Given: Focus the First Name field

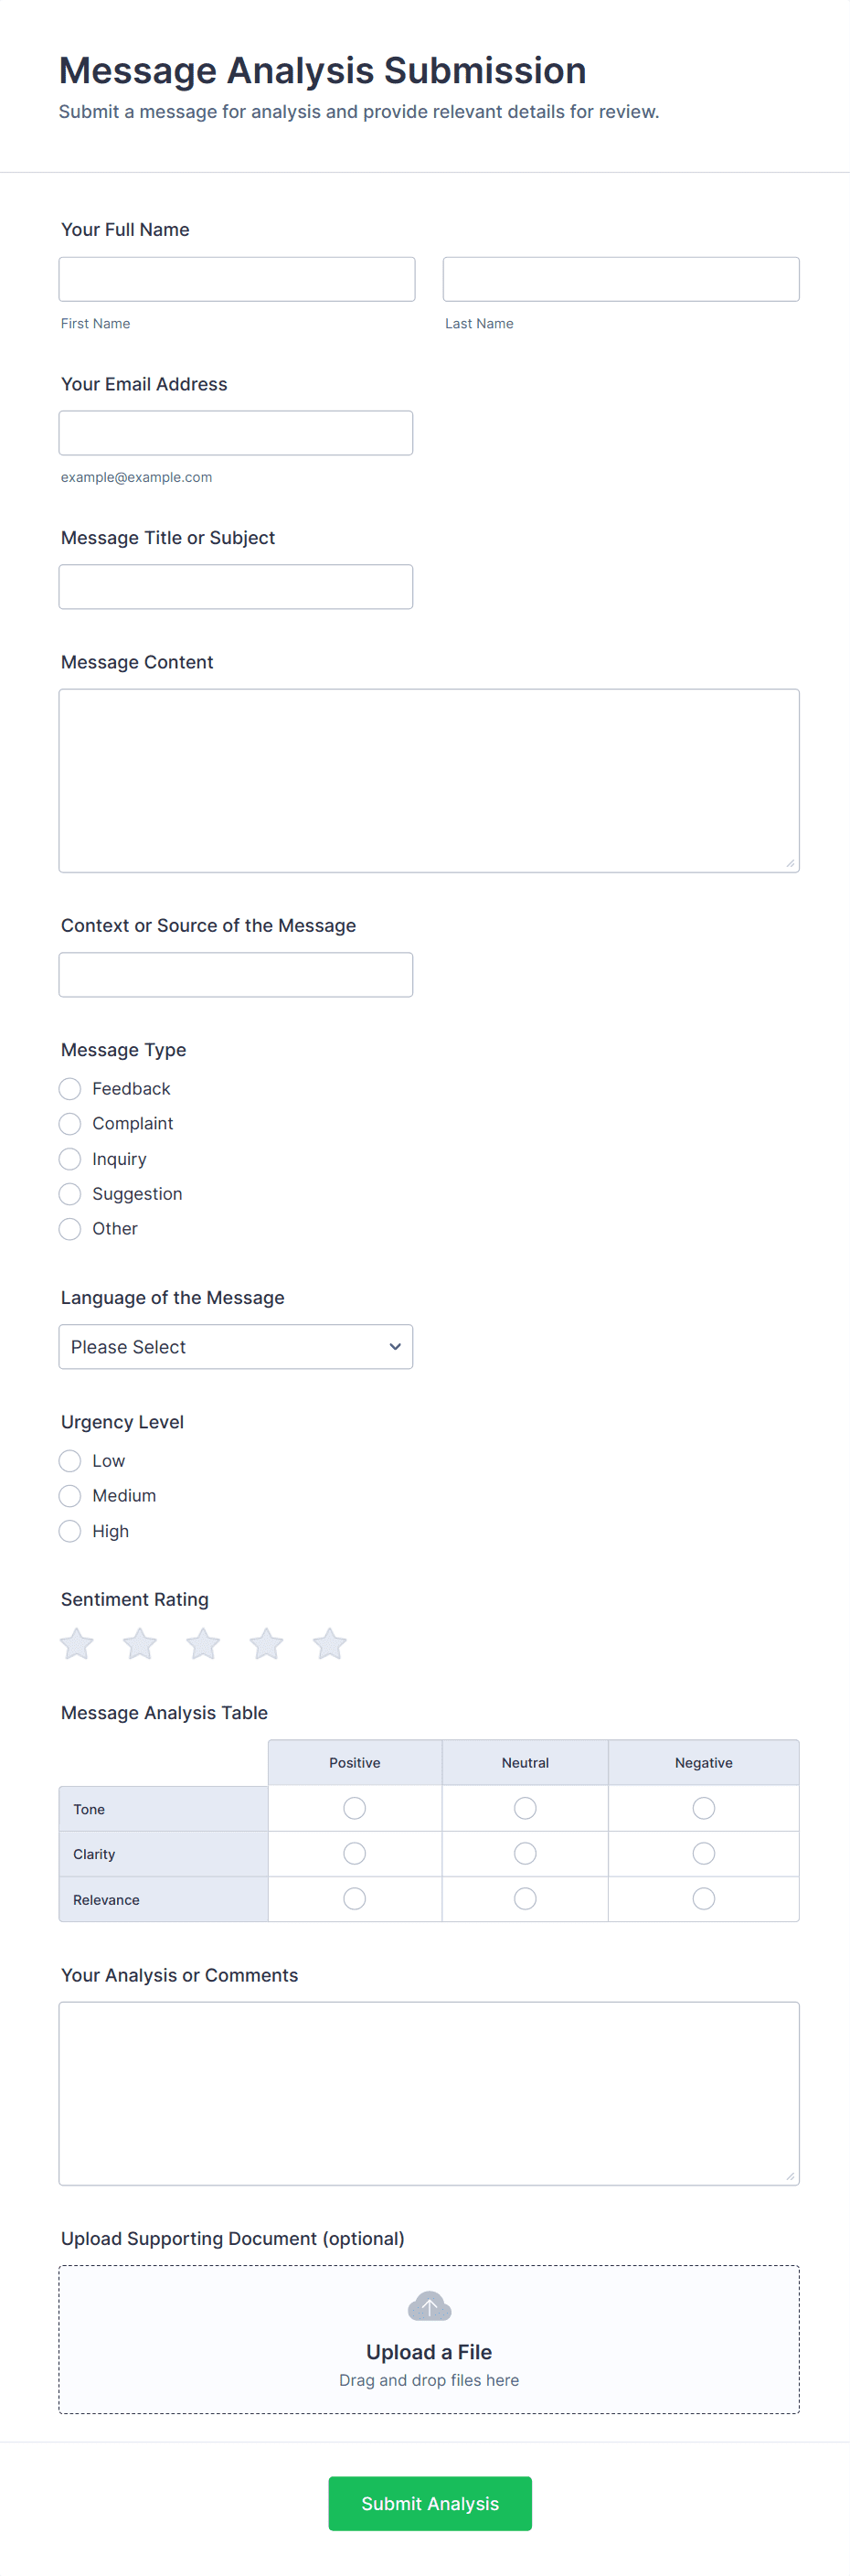Looking at the screenshot, I should click(x=237, y=279).
